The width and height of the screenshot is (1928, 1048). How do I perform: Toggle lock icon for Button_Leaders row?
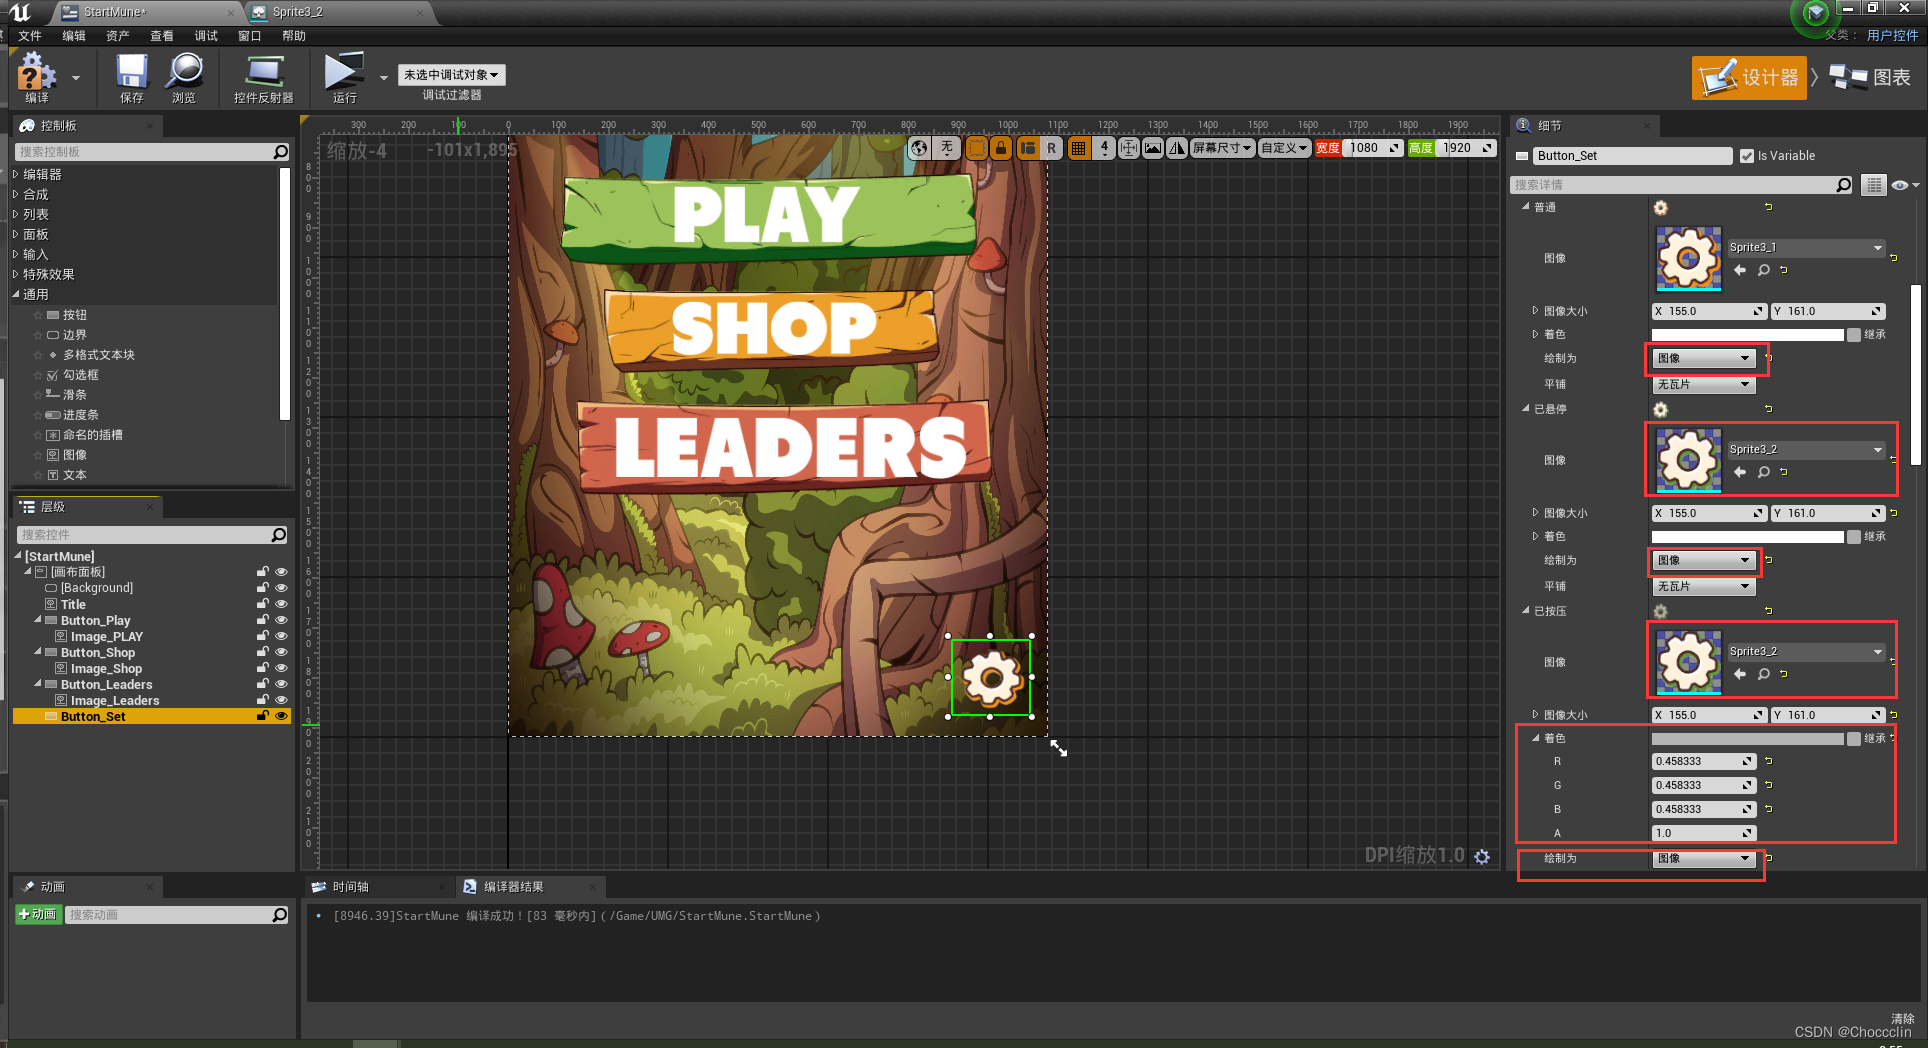click(262, 684)
